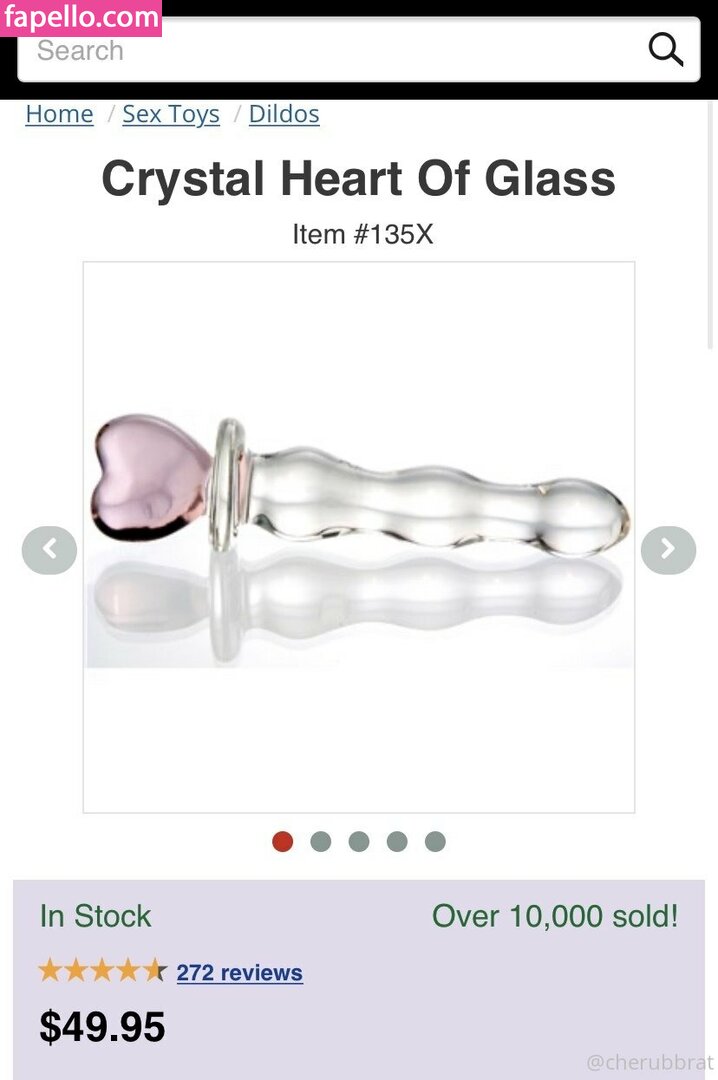718x1080 pixels.
Task: Click the magnifying glass search icon
Action: 666,50
